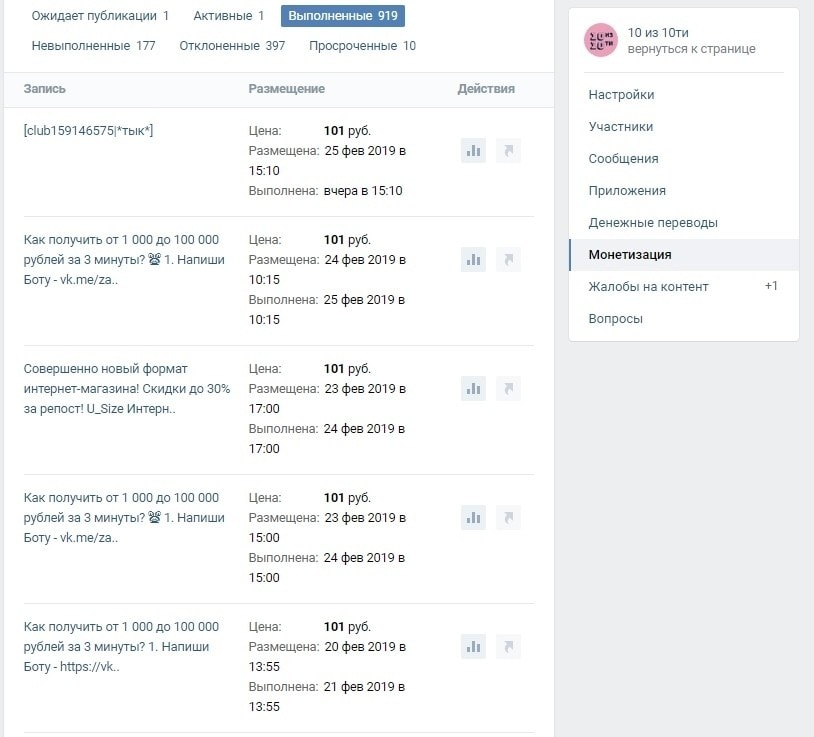Image resolution: width=814 pixels, height=737 pixels.
Task: View statistics icon for the U_Size store post
Action: pos(473,389)
